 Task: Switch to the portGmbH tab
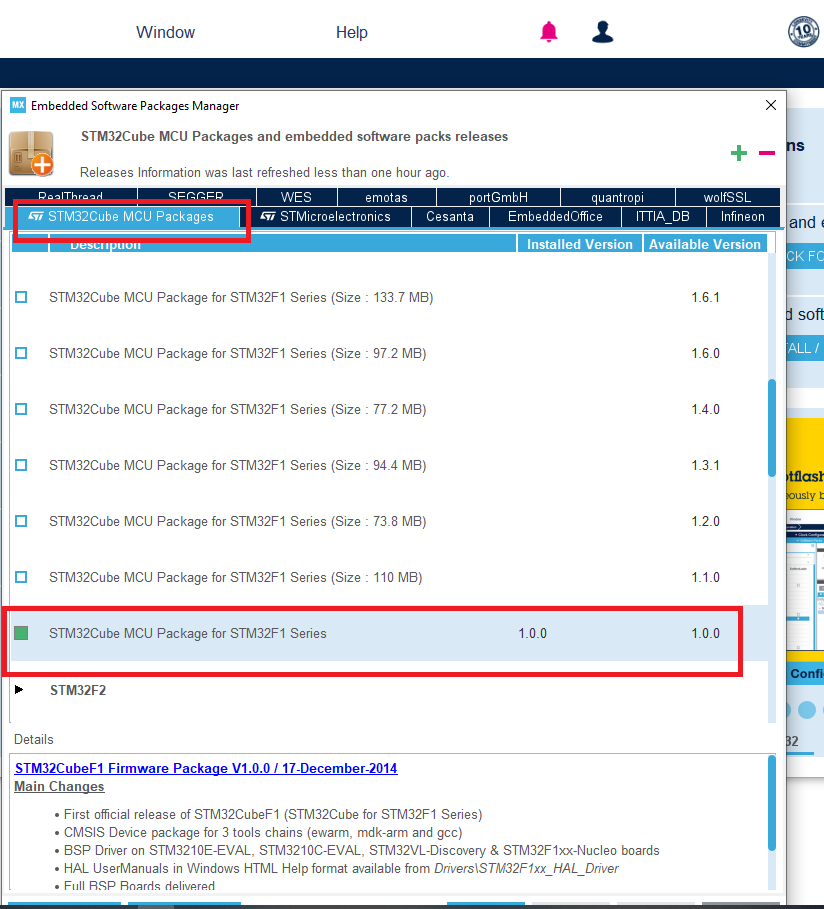pos(498,197)
